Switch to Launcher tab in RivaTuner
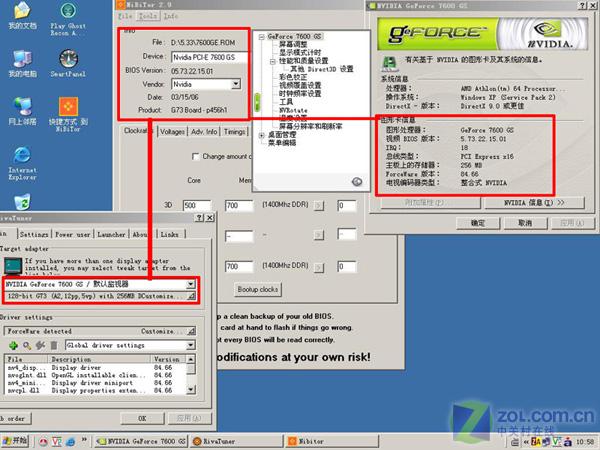 pos(111,234)
